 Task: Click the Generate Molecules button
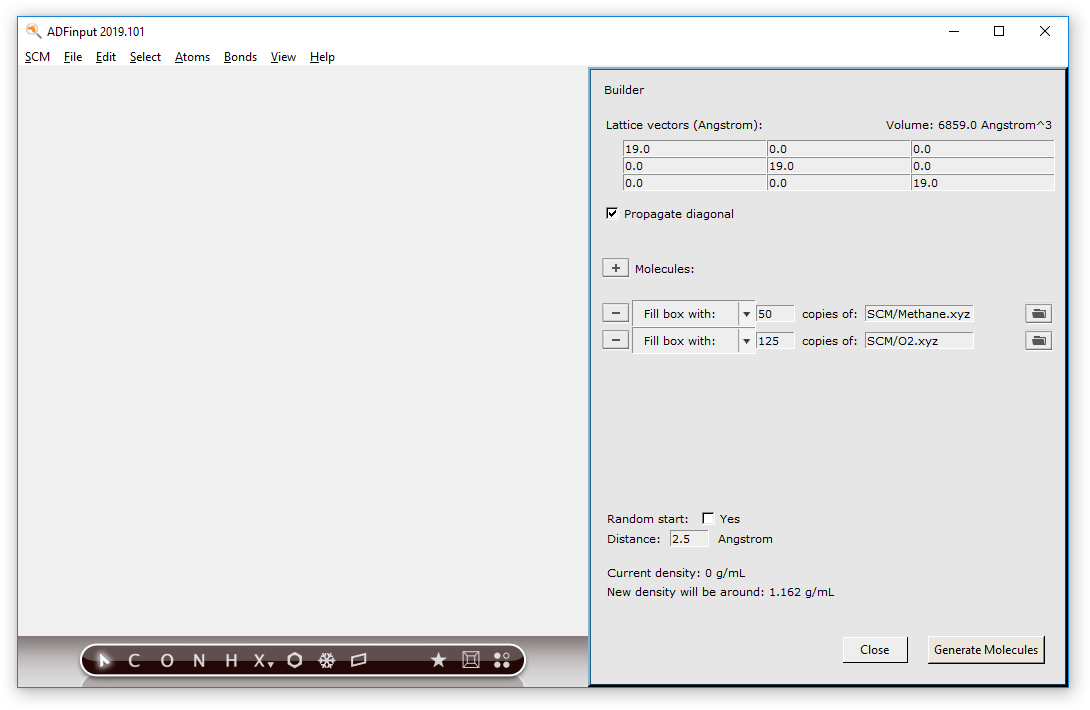point(986,650)
